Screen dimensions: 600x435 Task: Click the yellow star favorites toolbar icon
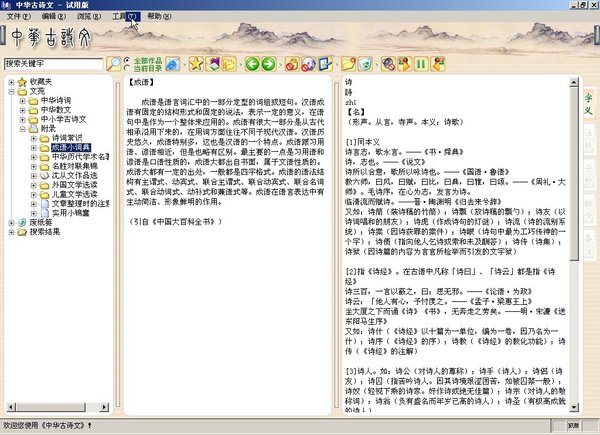tap(196, 65)
